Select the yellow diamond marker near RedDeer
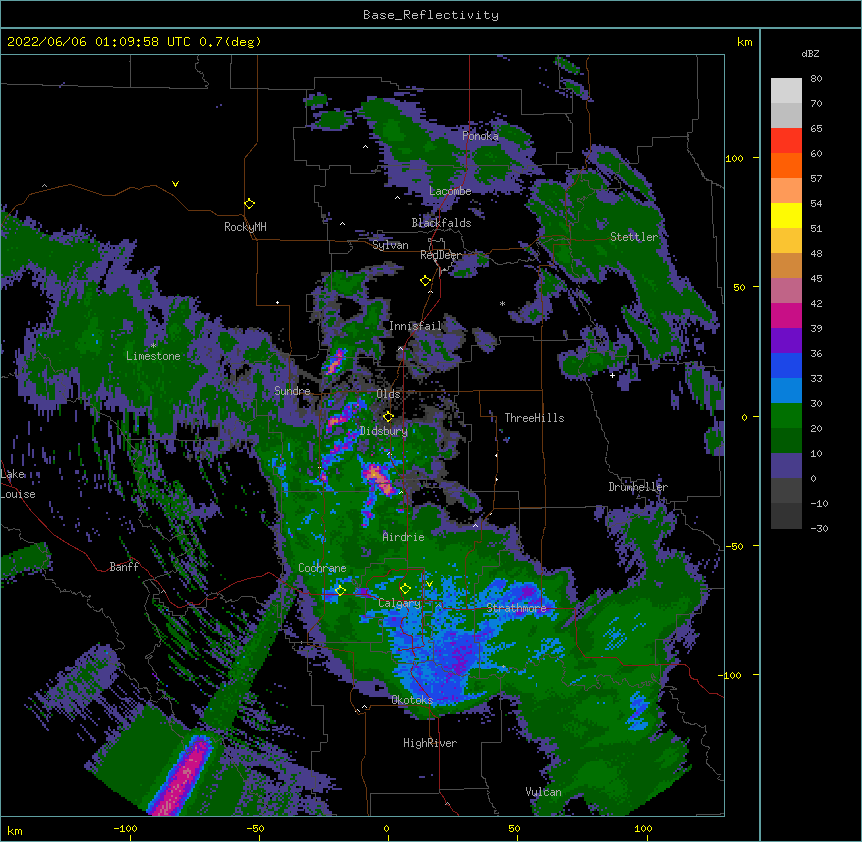This screenshot has height=842, width=862. 425,281
